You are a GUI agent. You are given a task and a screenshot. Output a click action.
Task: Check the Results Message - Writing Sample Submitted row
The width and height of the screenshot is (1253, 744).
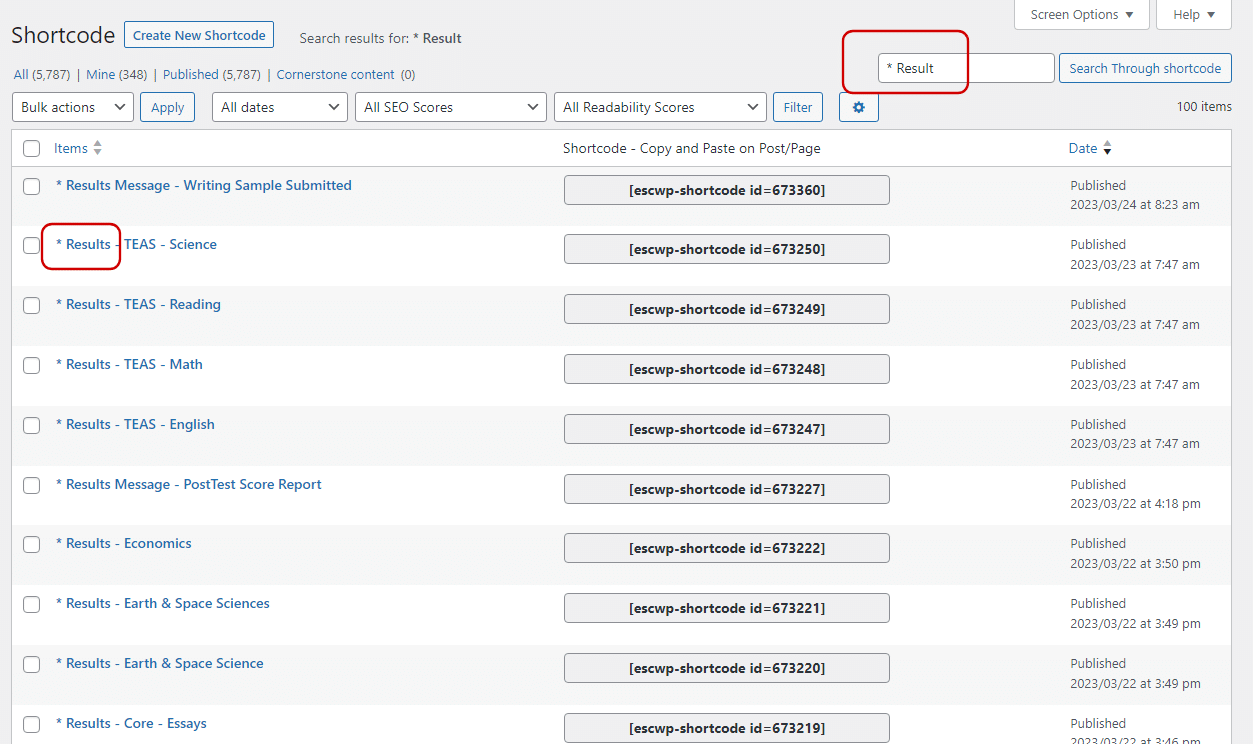(x=32, y=186)
